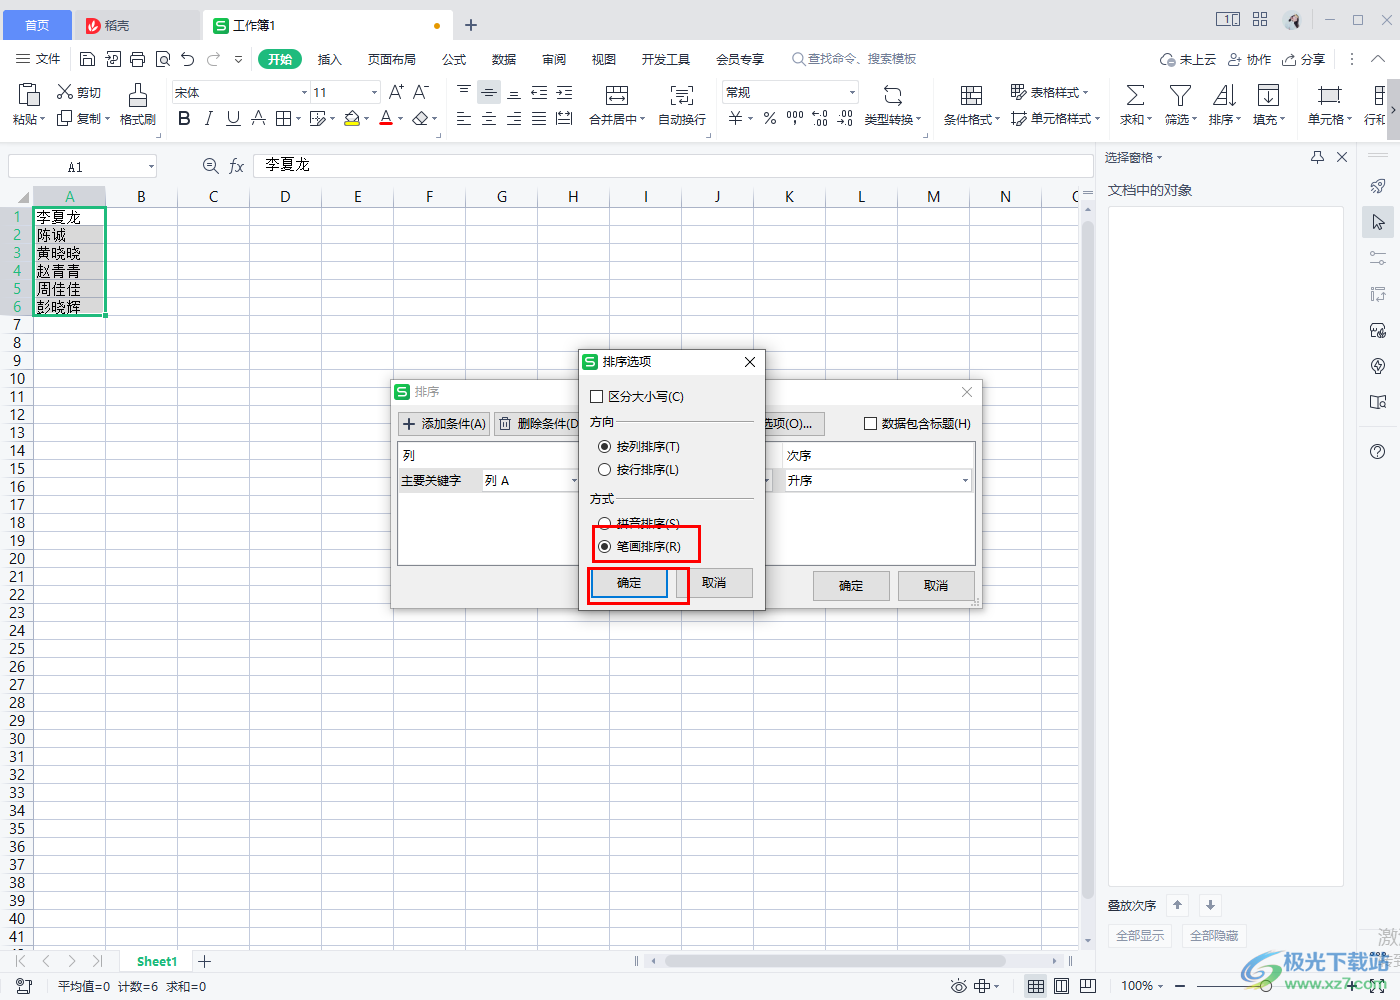Screen dimensions: 1400x1000
Task: Click the Fill (填充) icon
Action: point(1268,95)
